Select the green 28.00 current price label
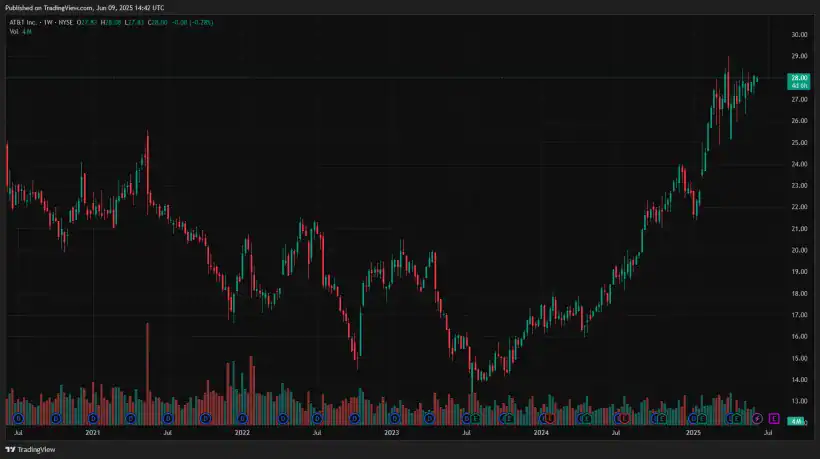 [x=798, y=78]
